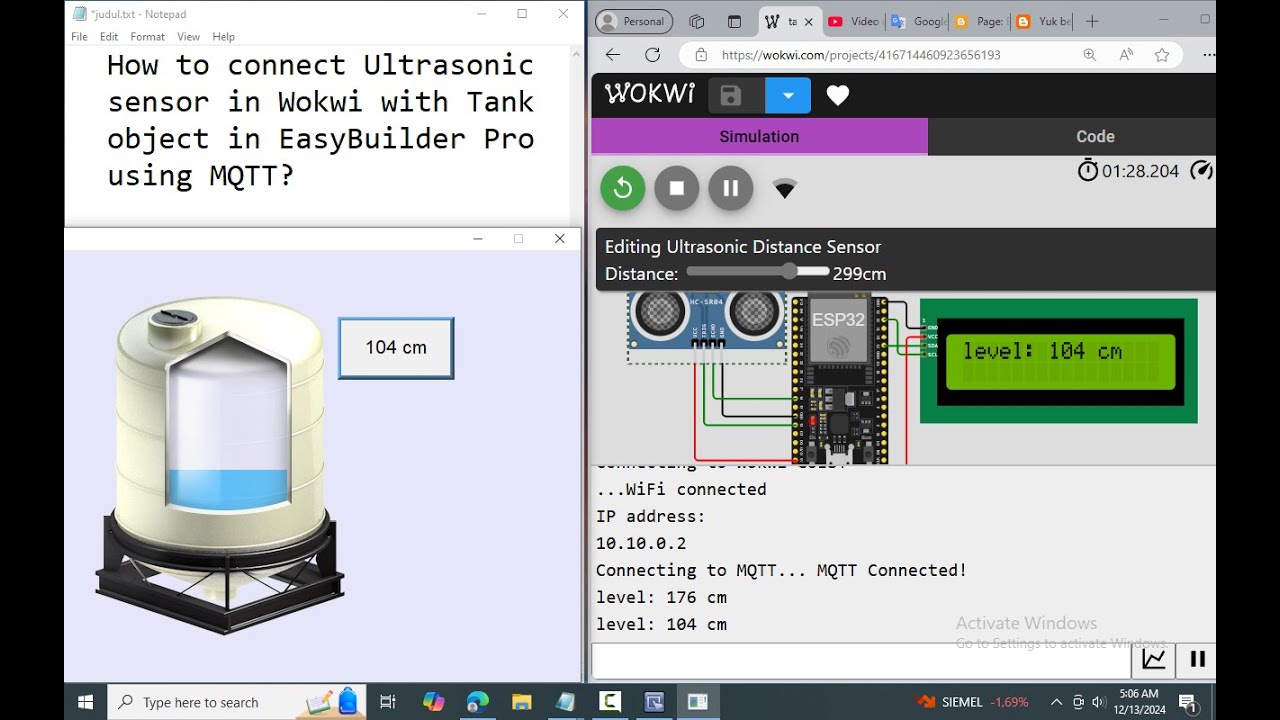Open the Notepad taskbar icon

click(566, 702)
